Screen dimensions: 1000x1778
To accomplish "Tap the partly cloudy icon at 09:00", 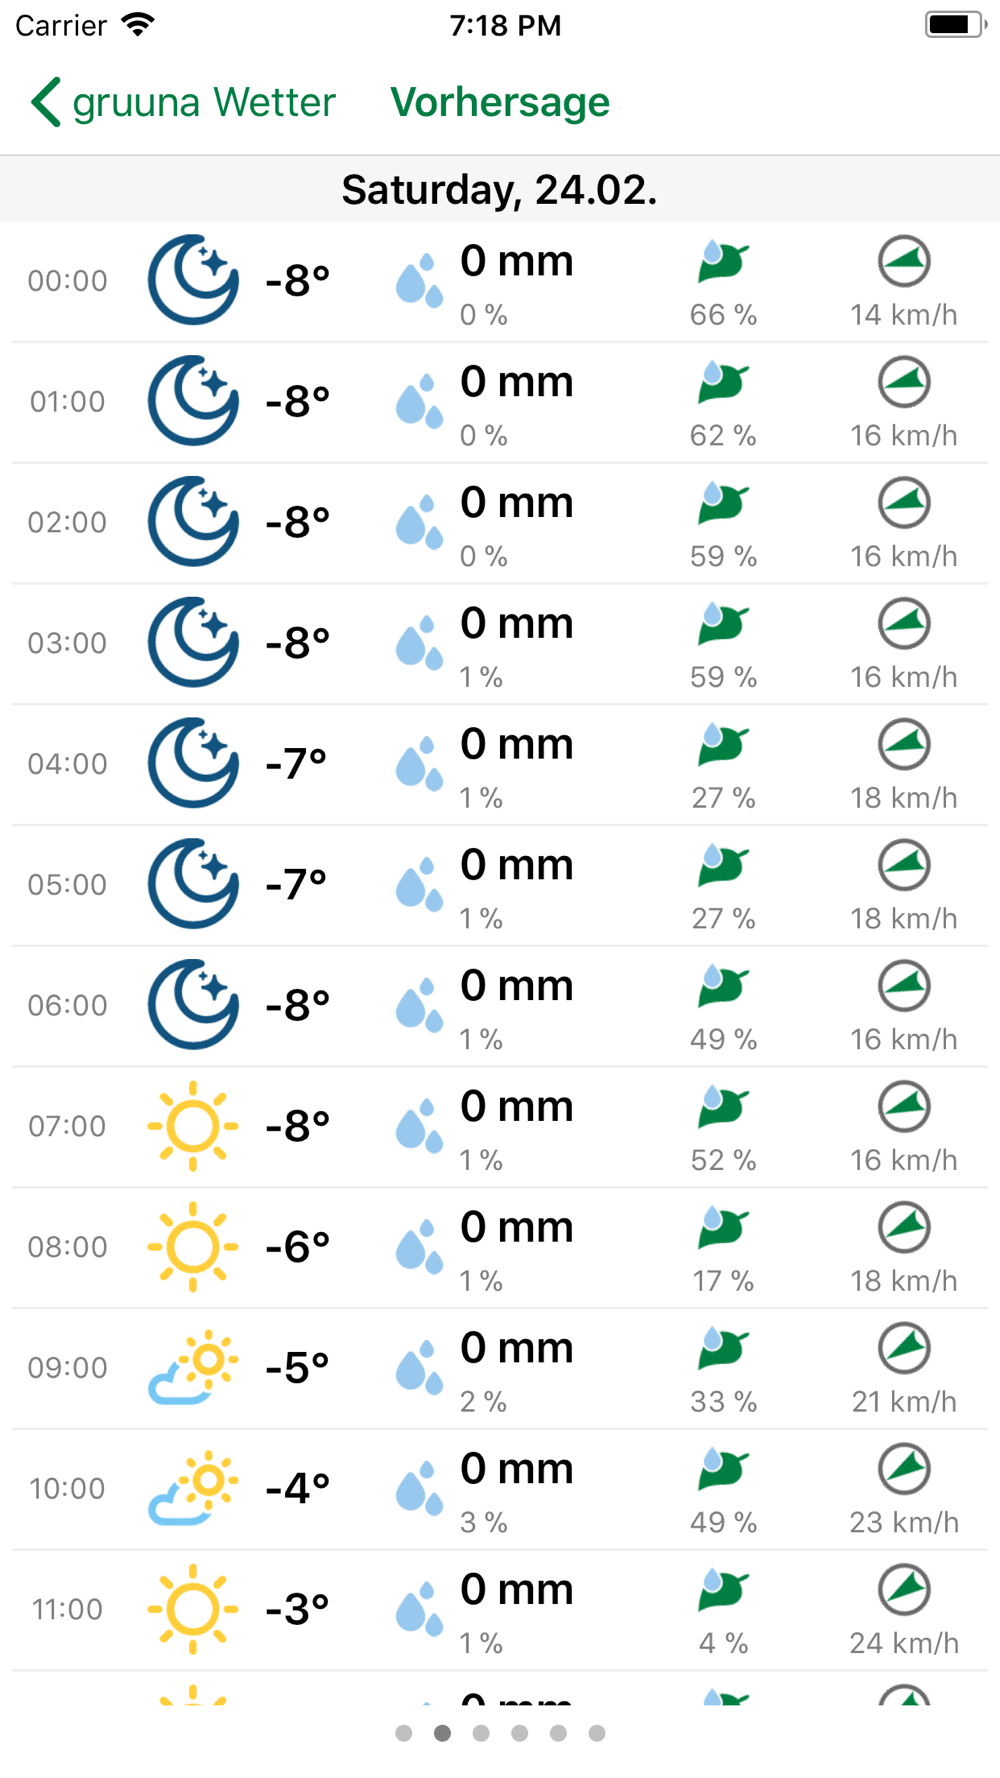I will coord(193,1367).
